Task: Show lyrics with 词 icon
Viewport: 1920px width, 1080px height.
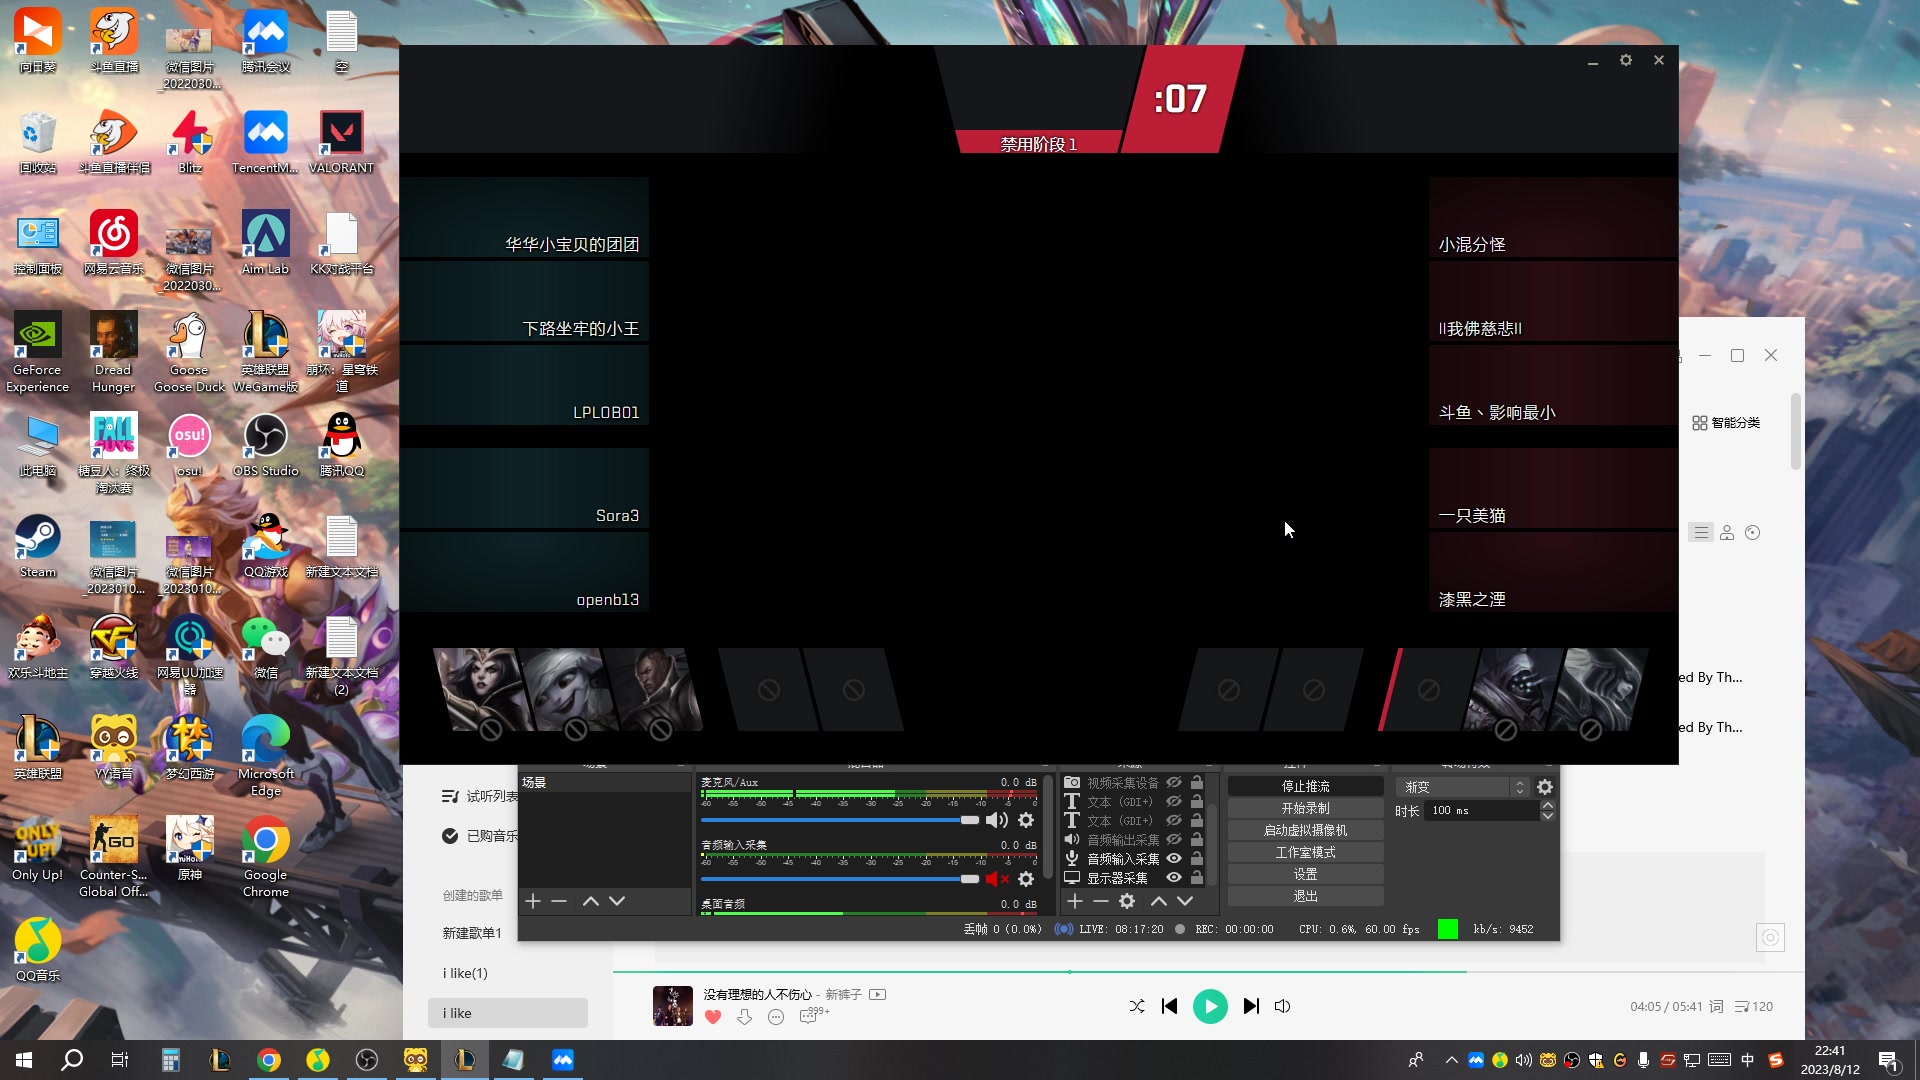Action: [x=1716, y=1007]
